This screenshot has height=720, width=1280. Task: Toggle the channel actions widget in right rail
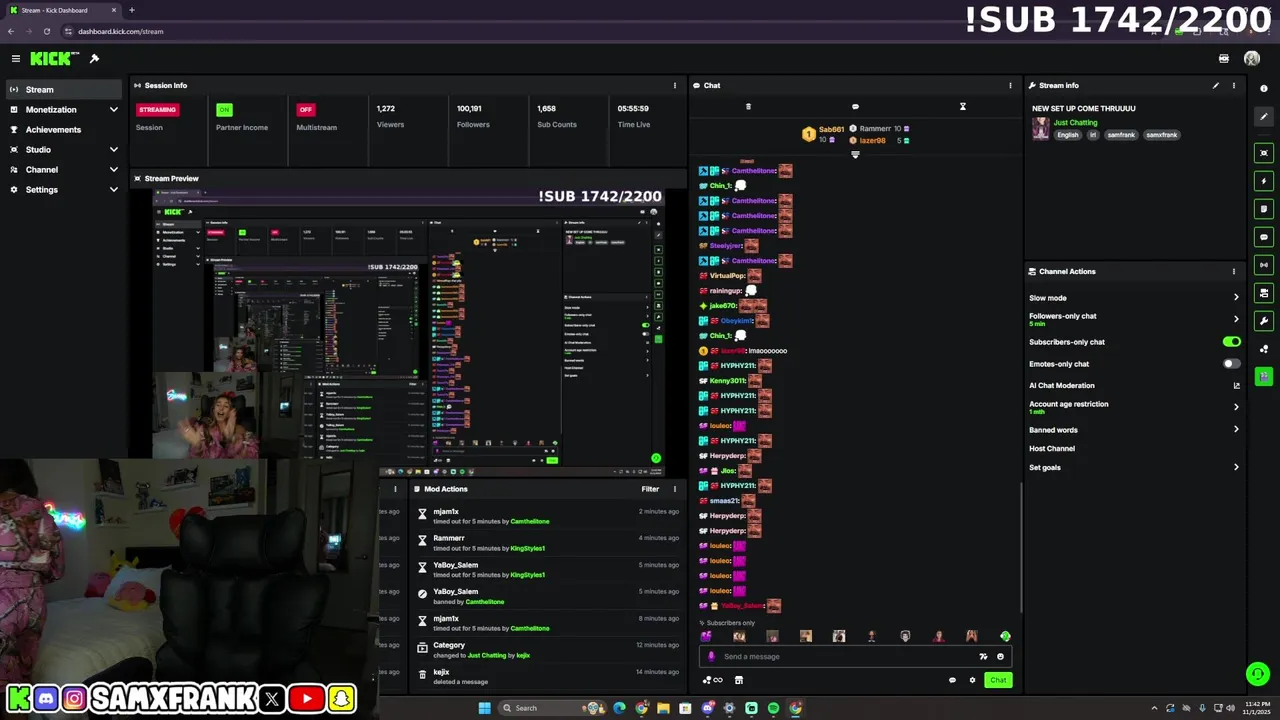coord(1264,293)
